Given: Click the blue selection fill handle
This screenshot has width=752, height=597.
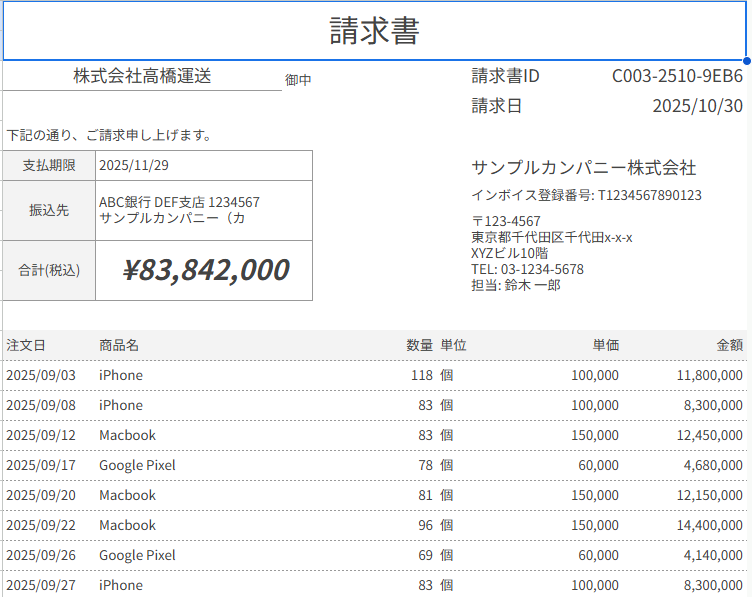Looking at the screenshot, I should pyautogui.click(x=747, y=60).
